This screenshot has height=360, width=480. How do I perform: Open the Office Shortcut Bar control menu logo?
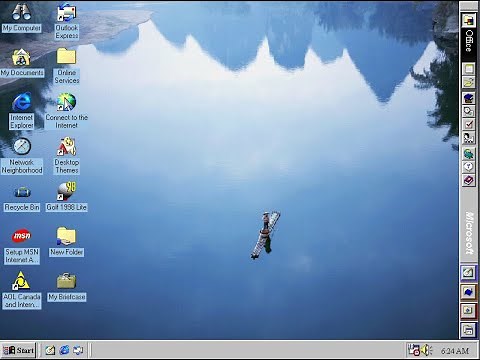[x=469, y=20]
